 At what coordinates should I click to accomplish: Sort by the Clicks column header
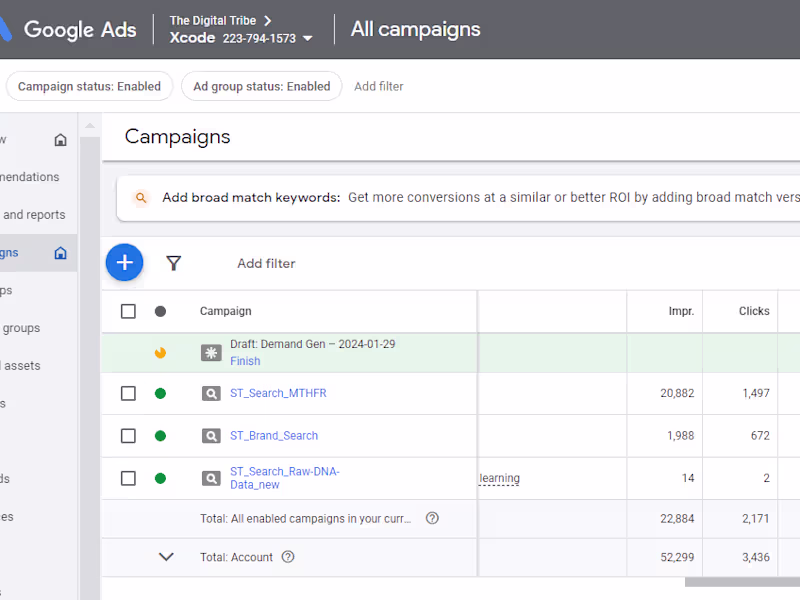(754, 311)
